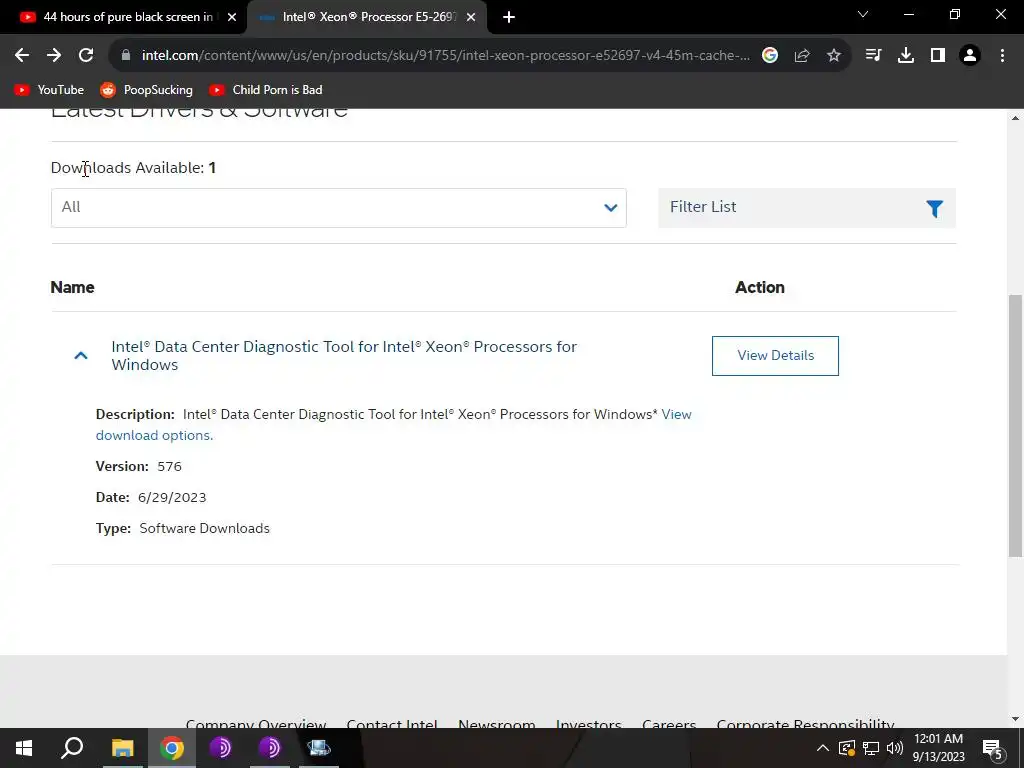Screen dimensions: 1024x768
Task: Click the security warning tray icon
Action: coord(846,748)
